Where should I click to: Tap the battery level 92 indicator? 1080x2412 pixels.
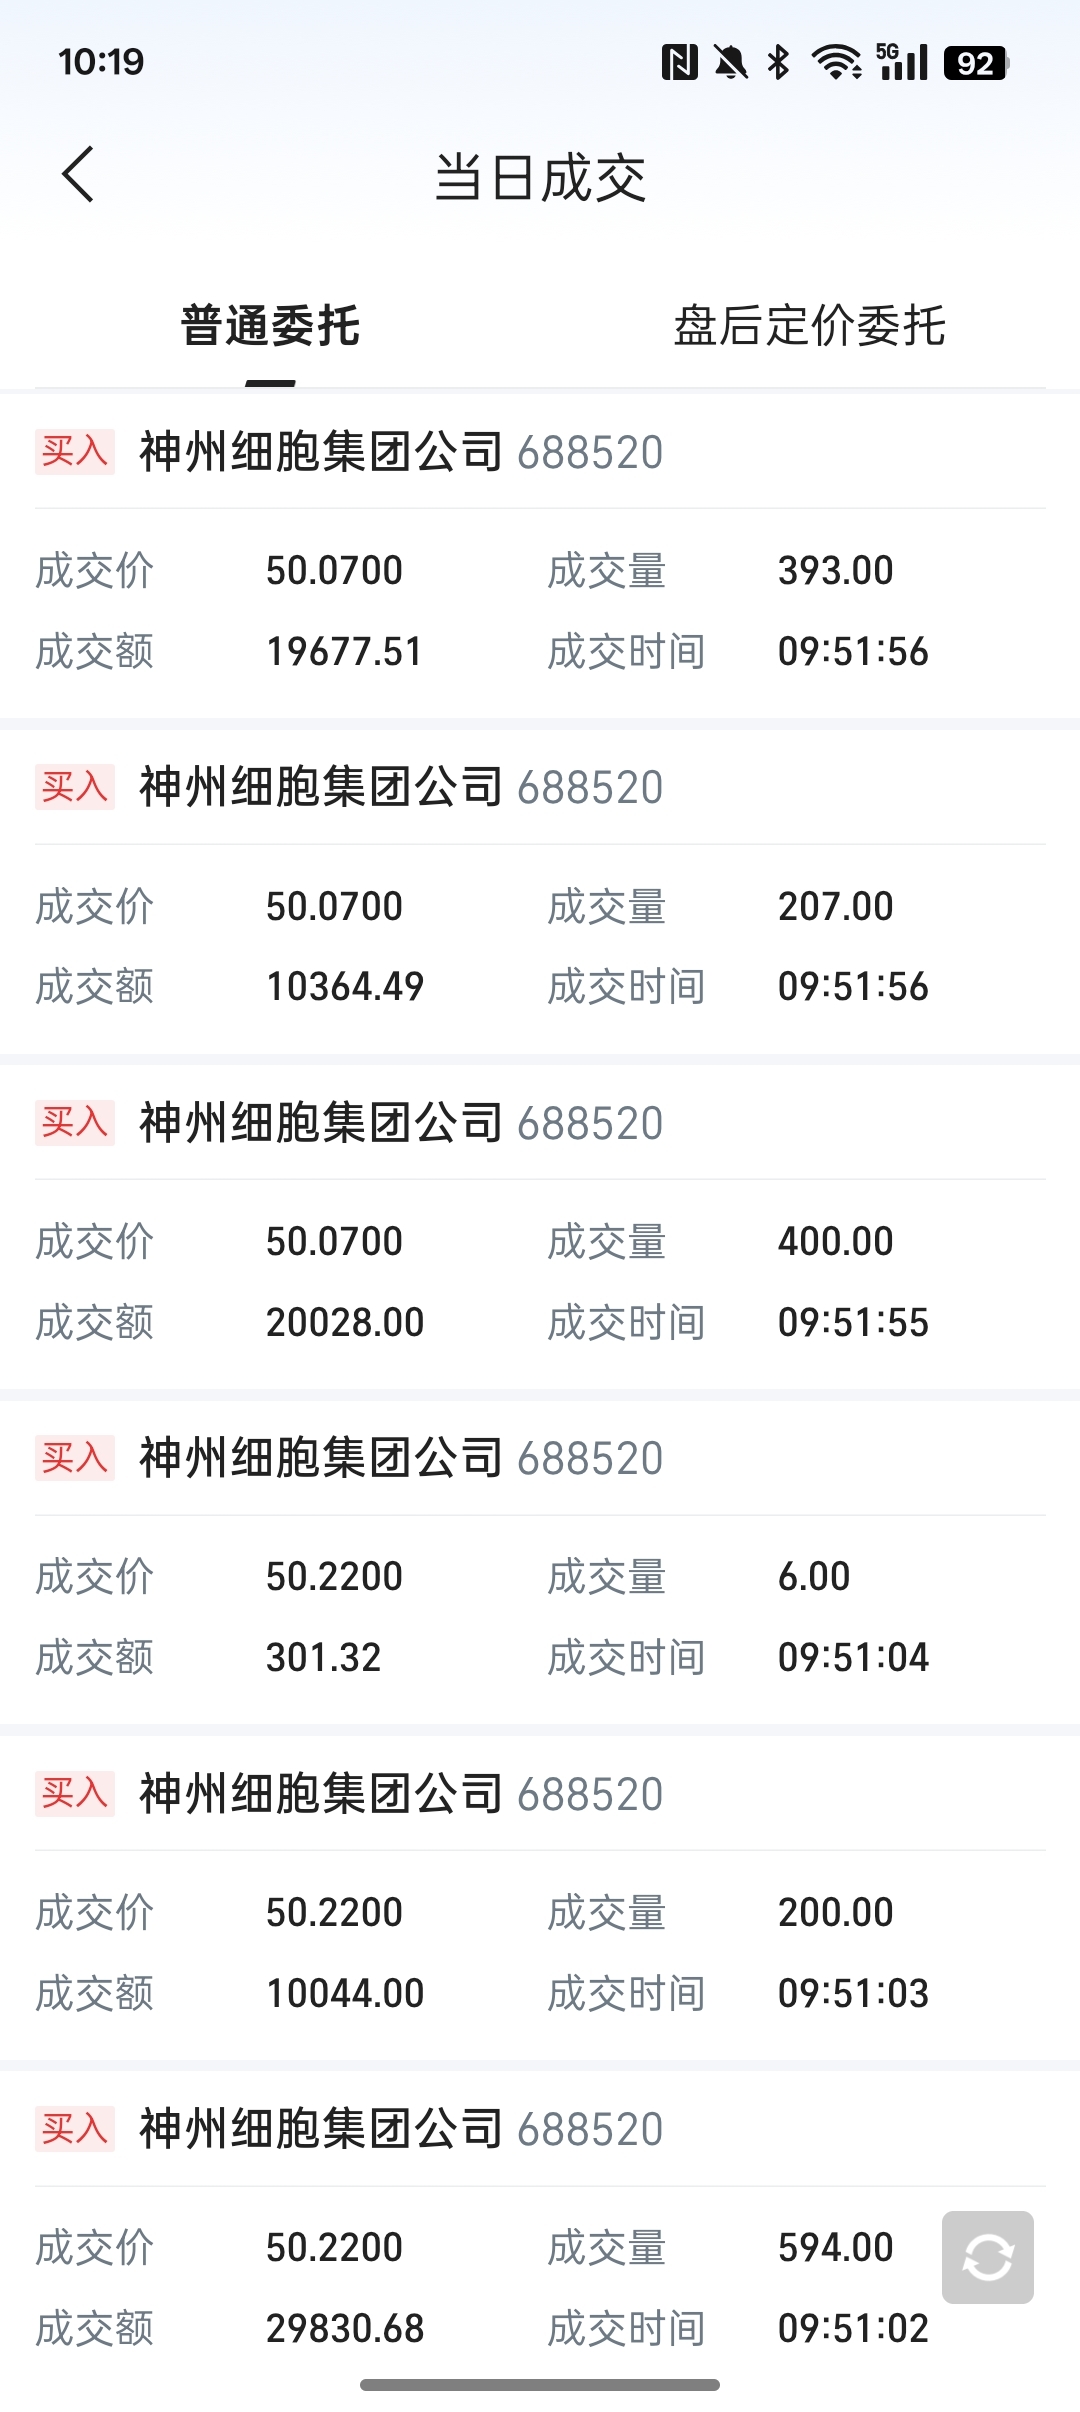tap(975, 63)
